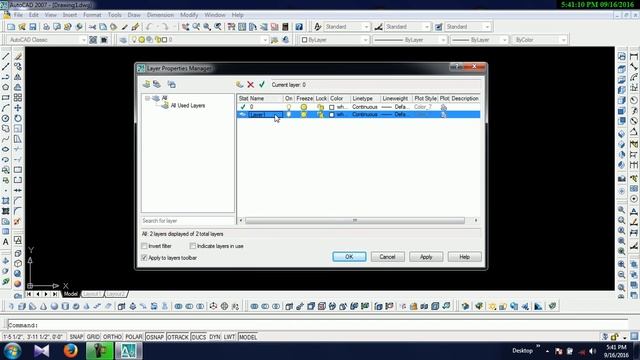
Task: Click the Windows Start button
Action: tap(12, 351)
